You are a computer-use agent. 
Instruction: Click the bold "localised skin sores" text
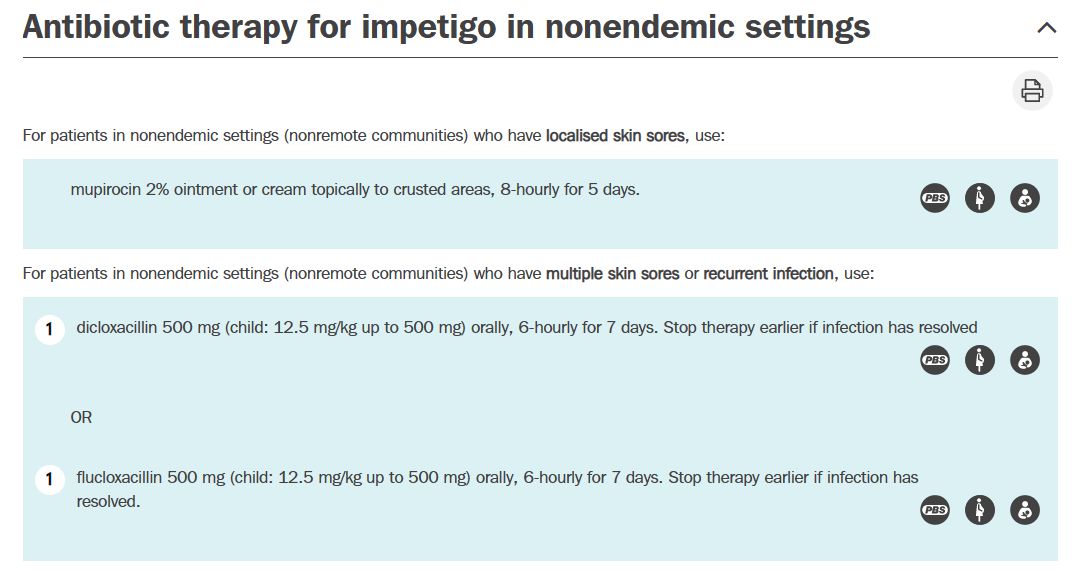pyautogui.click(x=616, y=135)
